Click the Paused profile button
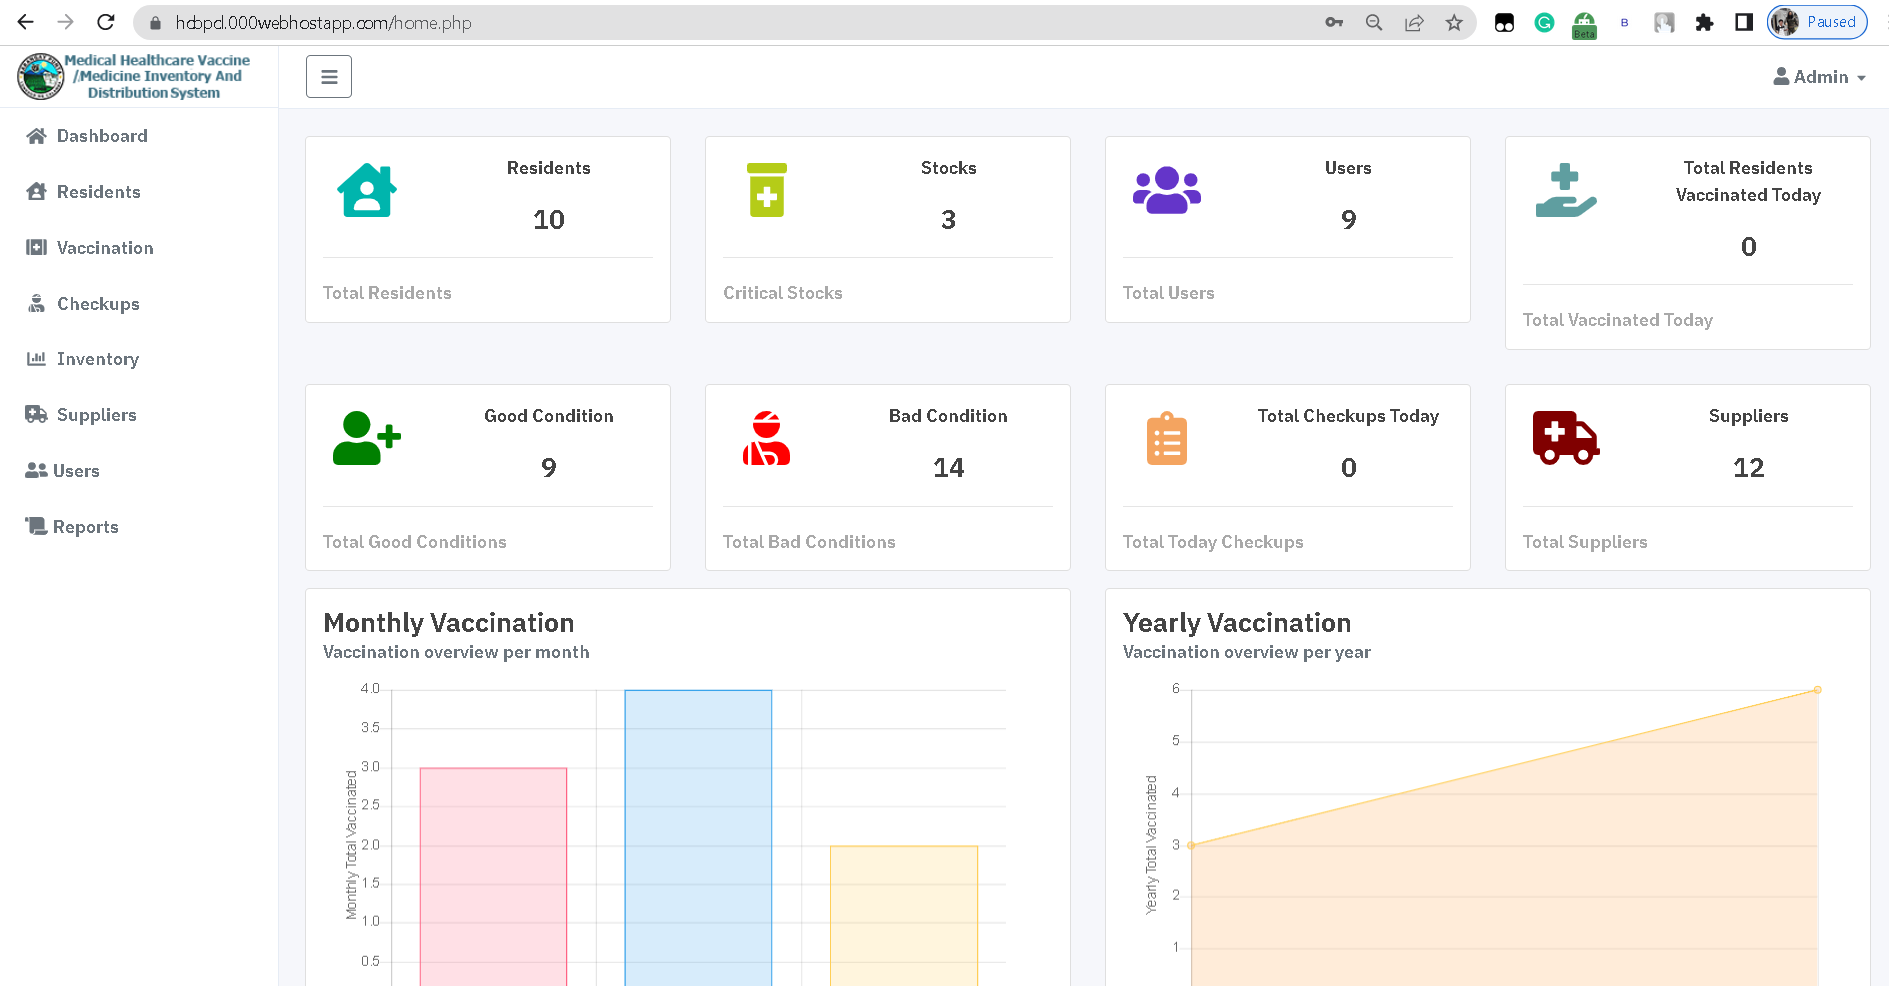1889x986 pixels. pos(1816,21)
